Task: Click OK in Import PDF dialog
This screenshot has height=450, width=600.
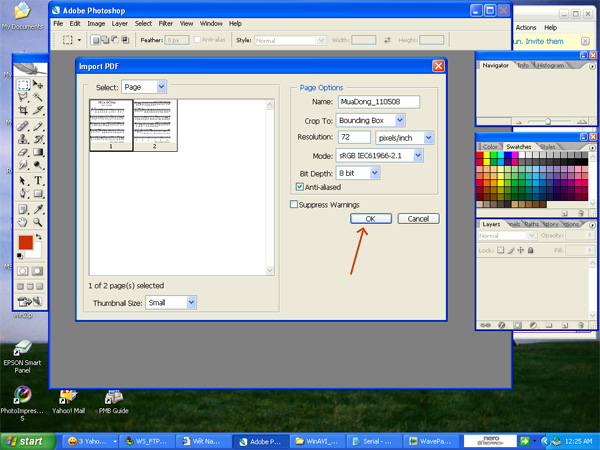Action: point(370,218)
